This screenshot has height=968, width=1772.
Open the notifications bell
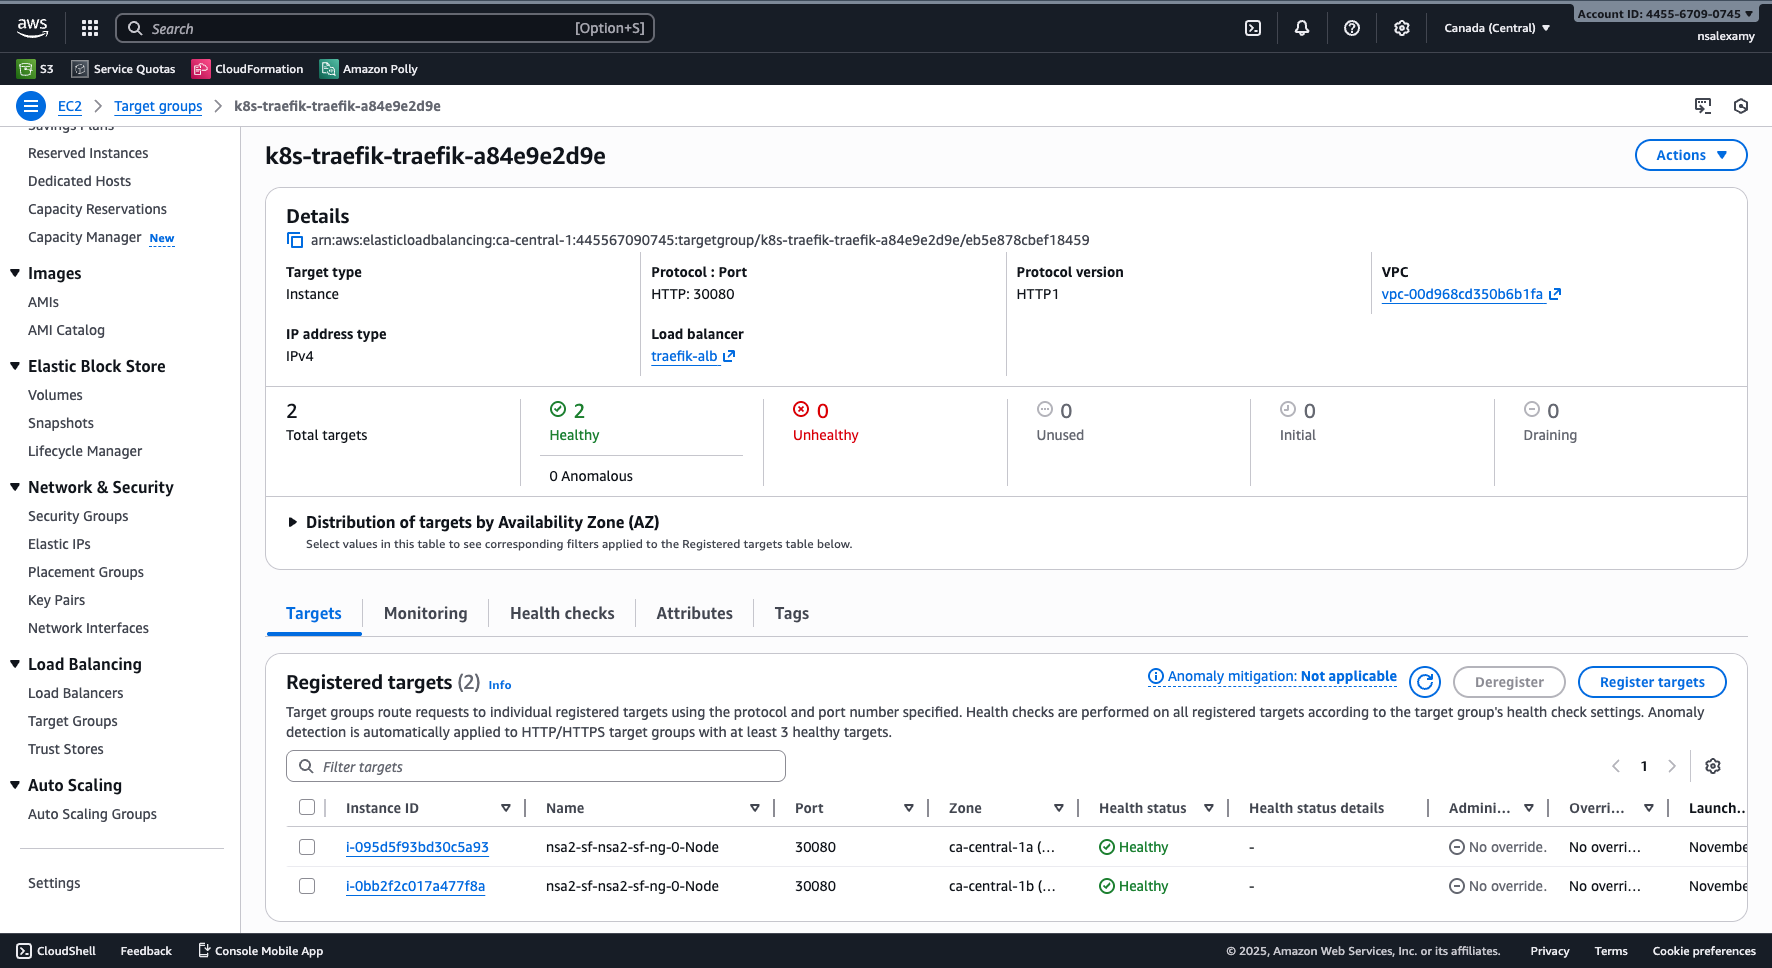tap(1302, 28)
